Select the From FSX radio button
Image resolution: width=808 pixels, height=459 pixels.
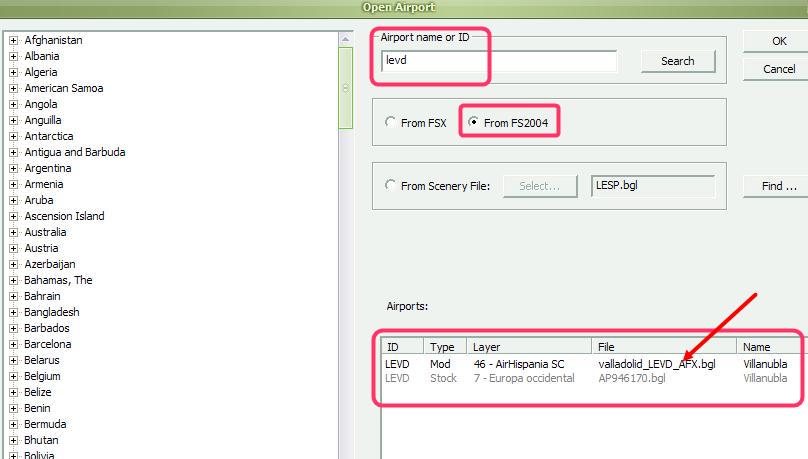pyautogui.click(x=390, y=123)
